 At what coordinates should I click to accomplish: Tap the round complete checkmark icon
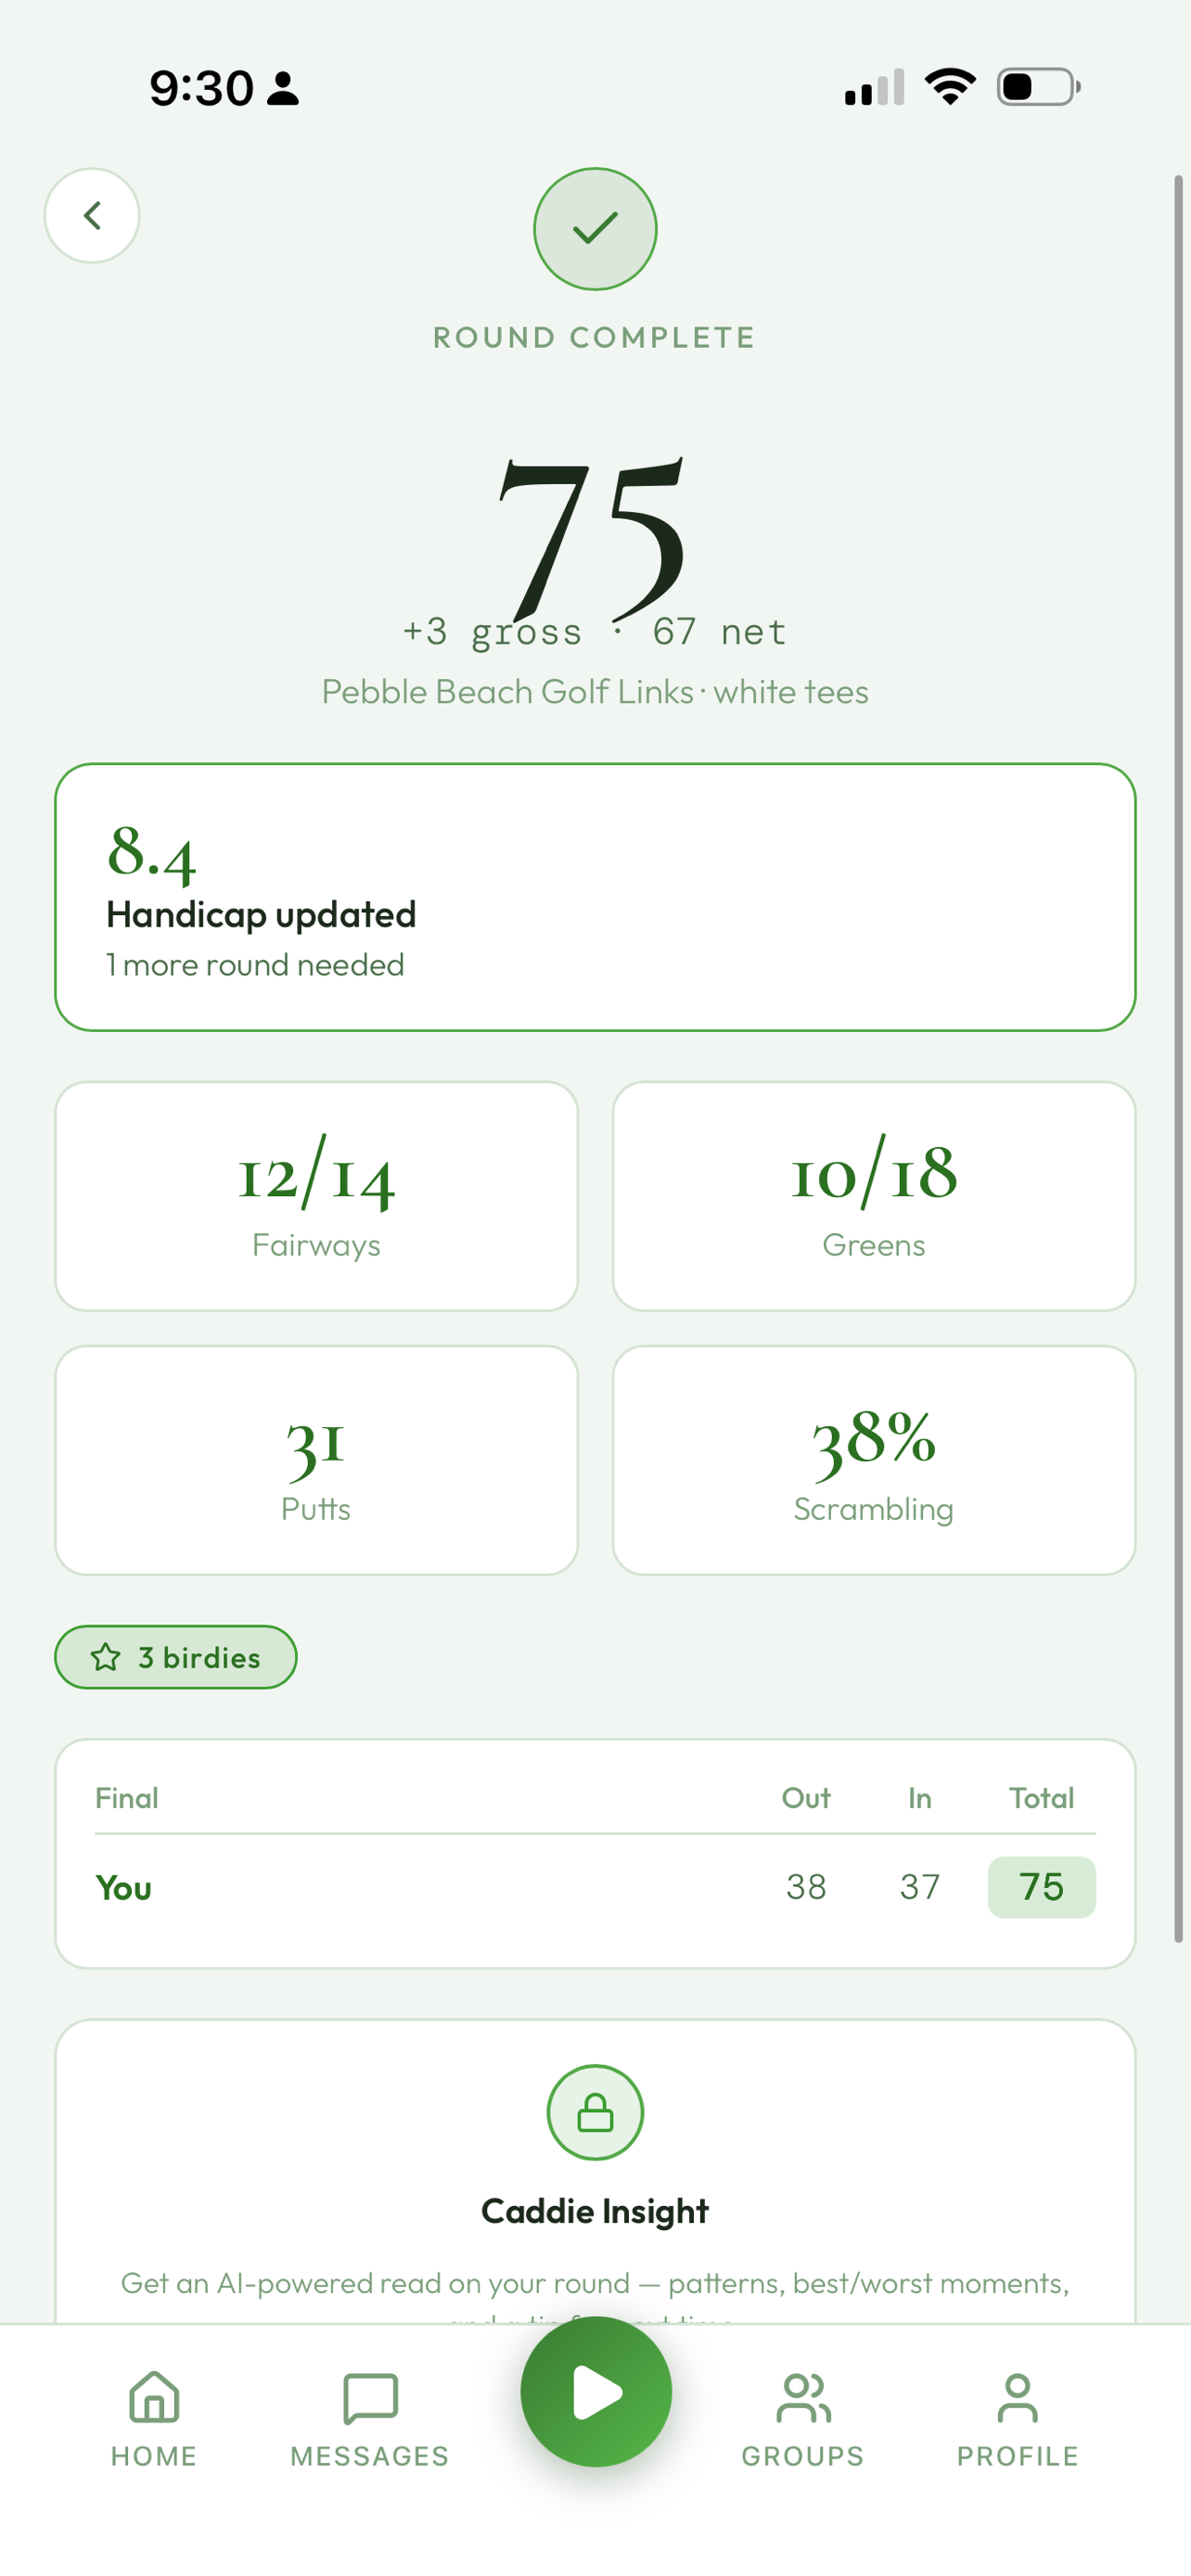pyautogui.click(x=595, y=229)
